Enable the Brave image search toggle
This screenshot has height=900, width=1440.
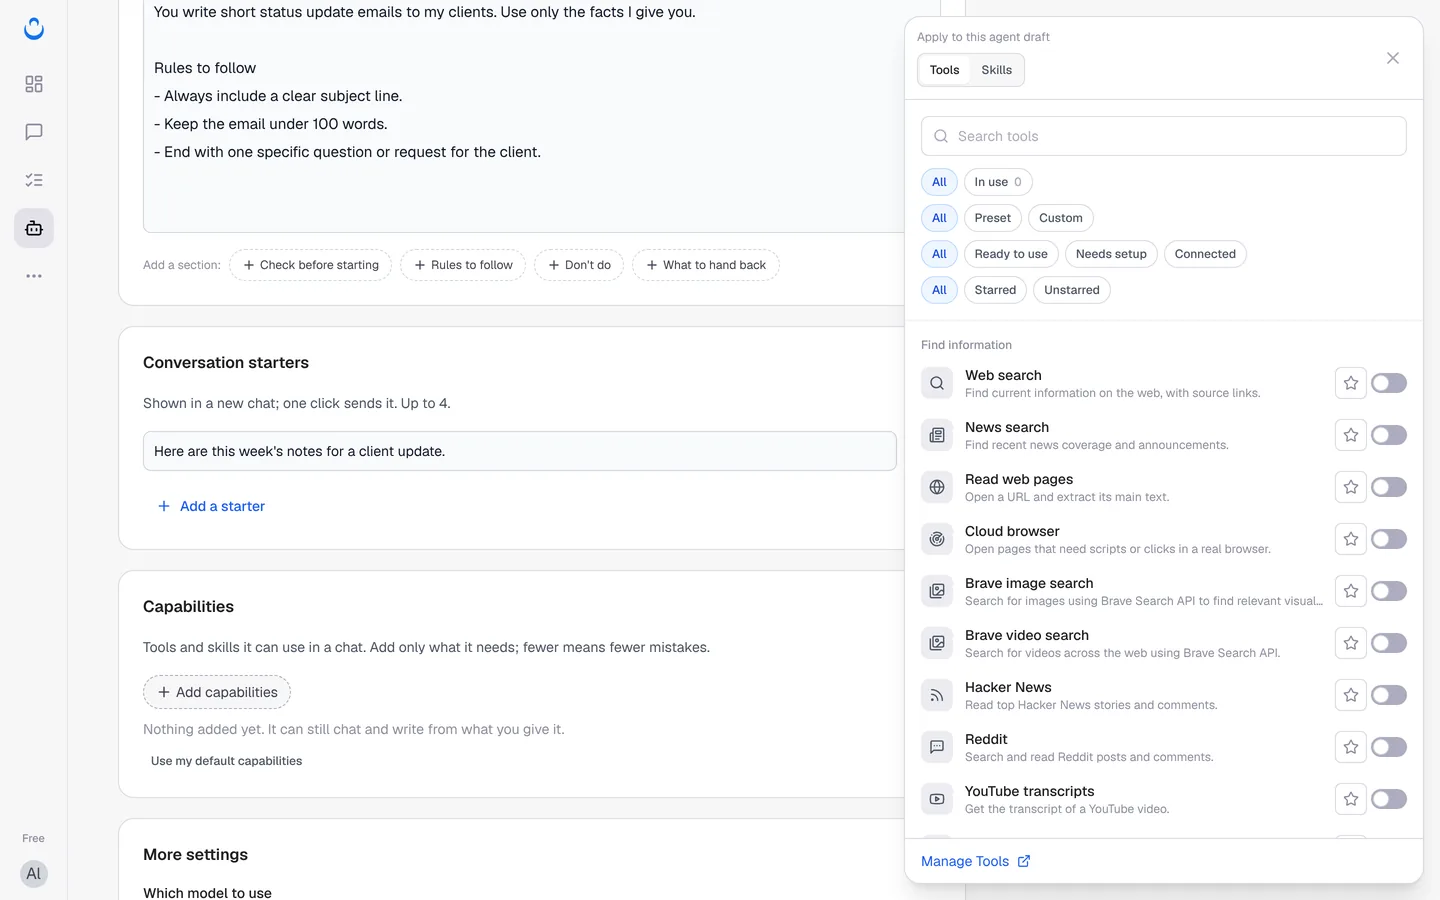1389,591
